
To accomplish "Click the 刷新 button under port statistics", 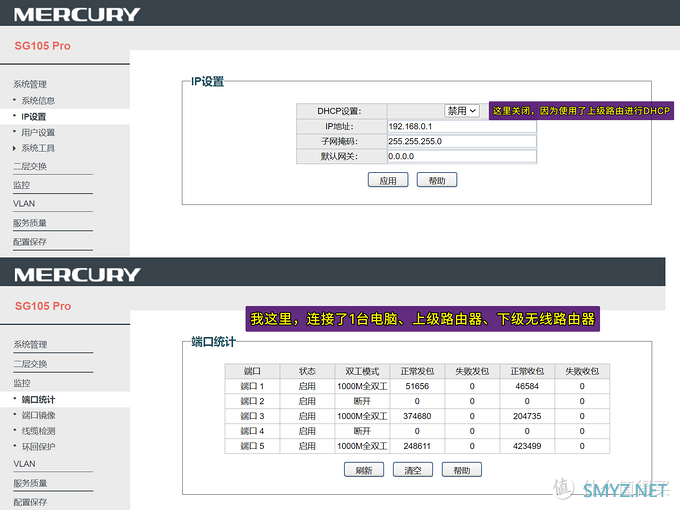I will tap(364, 470).
